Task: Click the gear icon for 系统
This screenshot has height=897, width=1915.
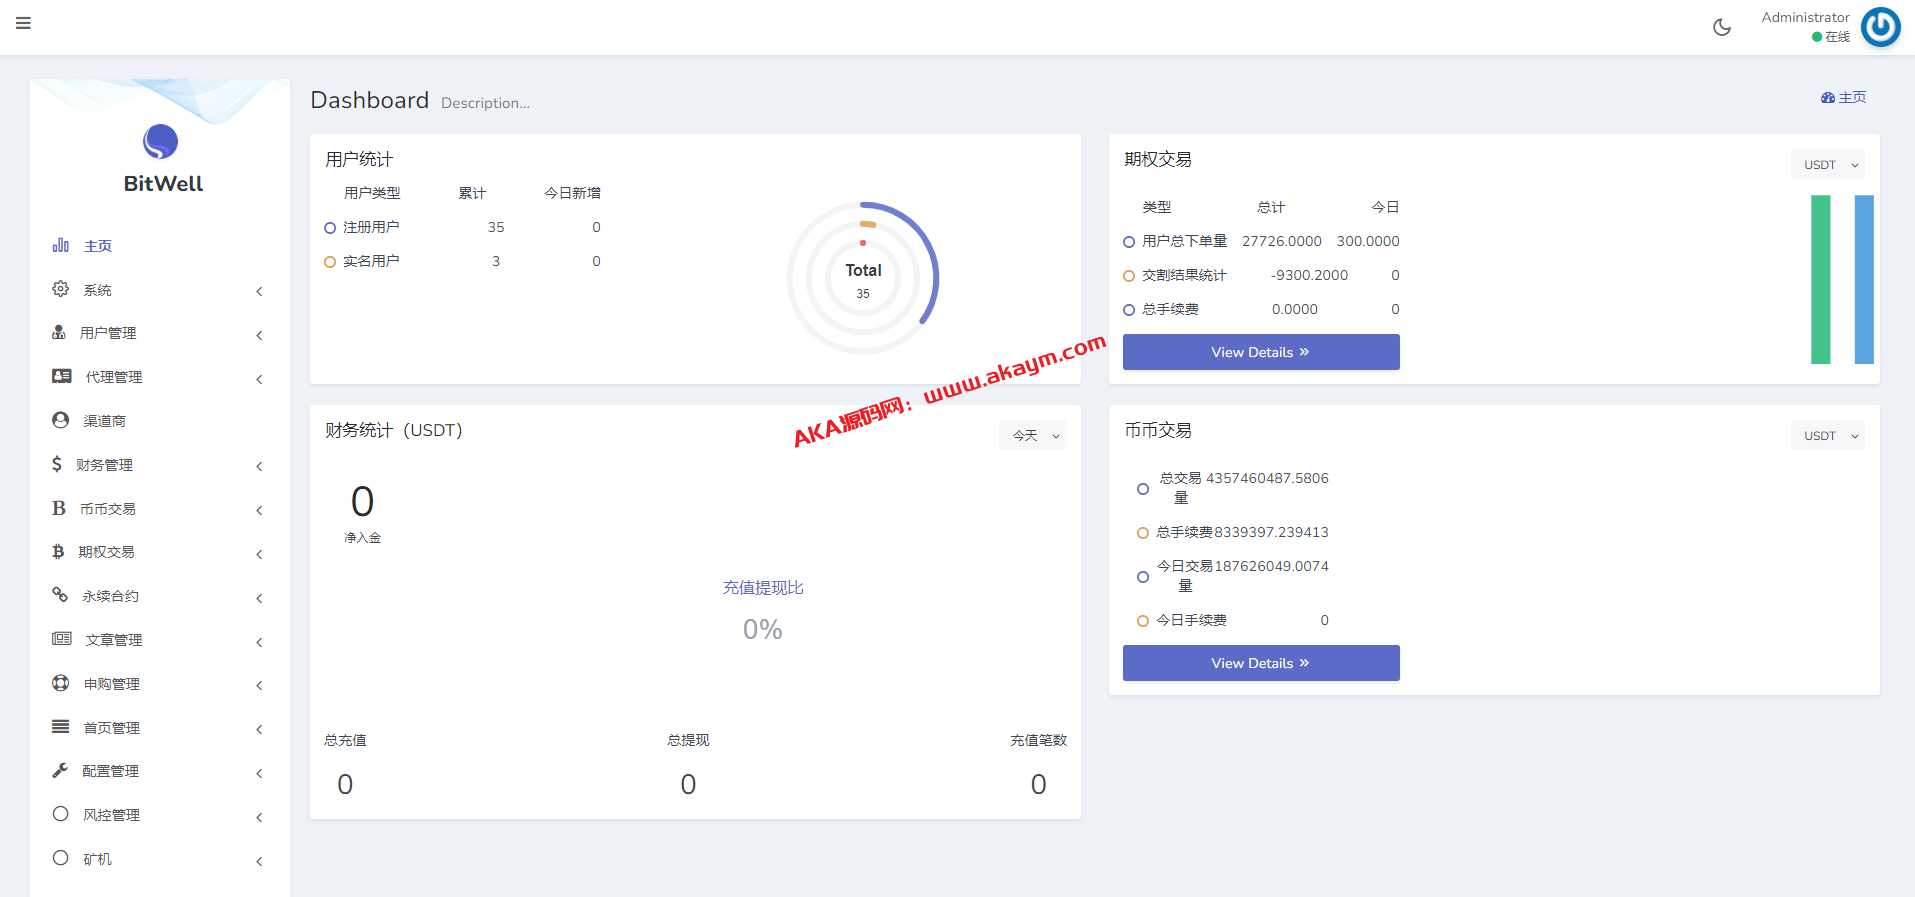Action: coord(60,289)
